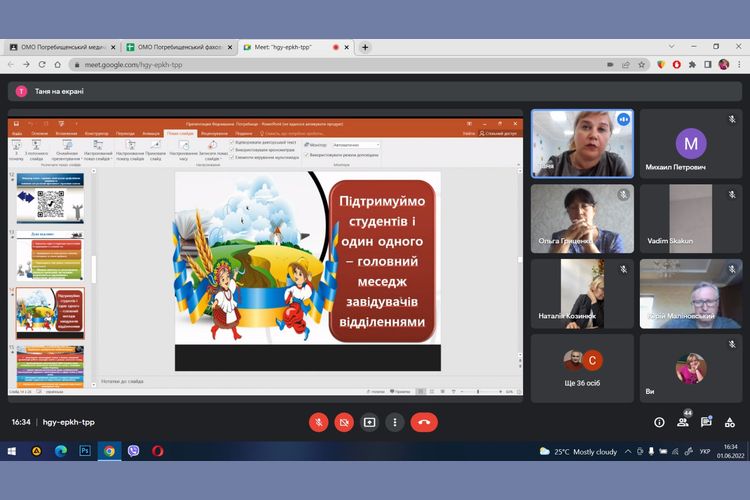Click the "Ще 36 осіб" participants tile
Image resolution: width=750 pixels, height=500 pixels.
click(581, 368)
